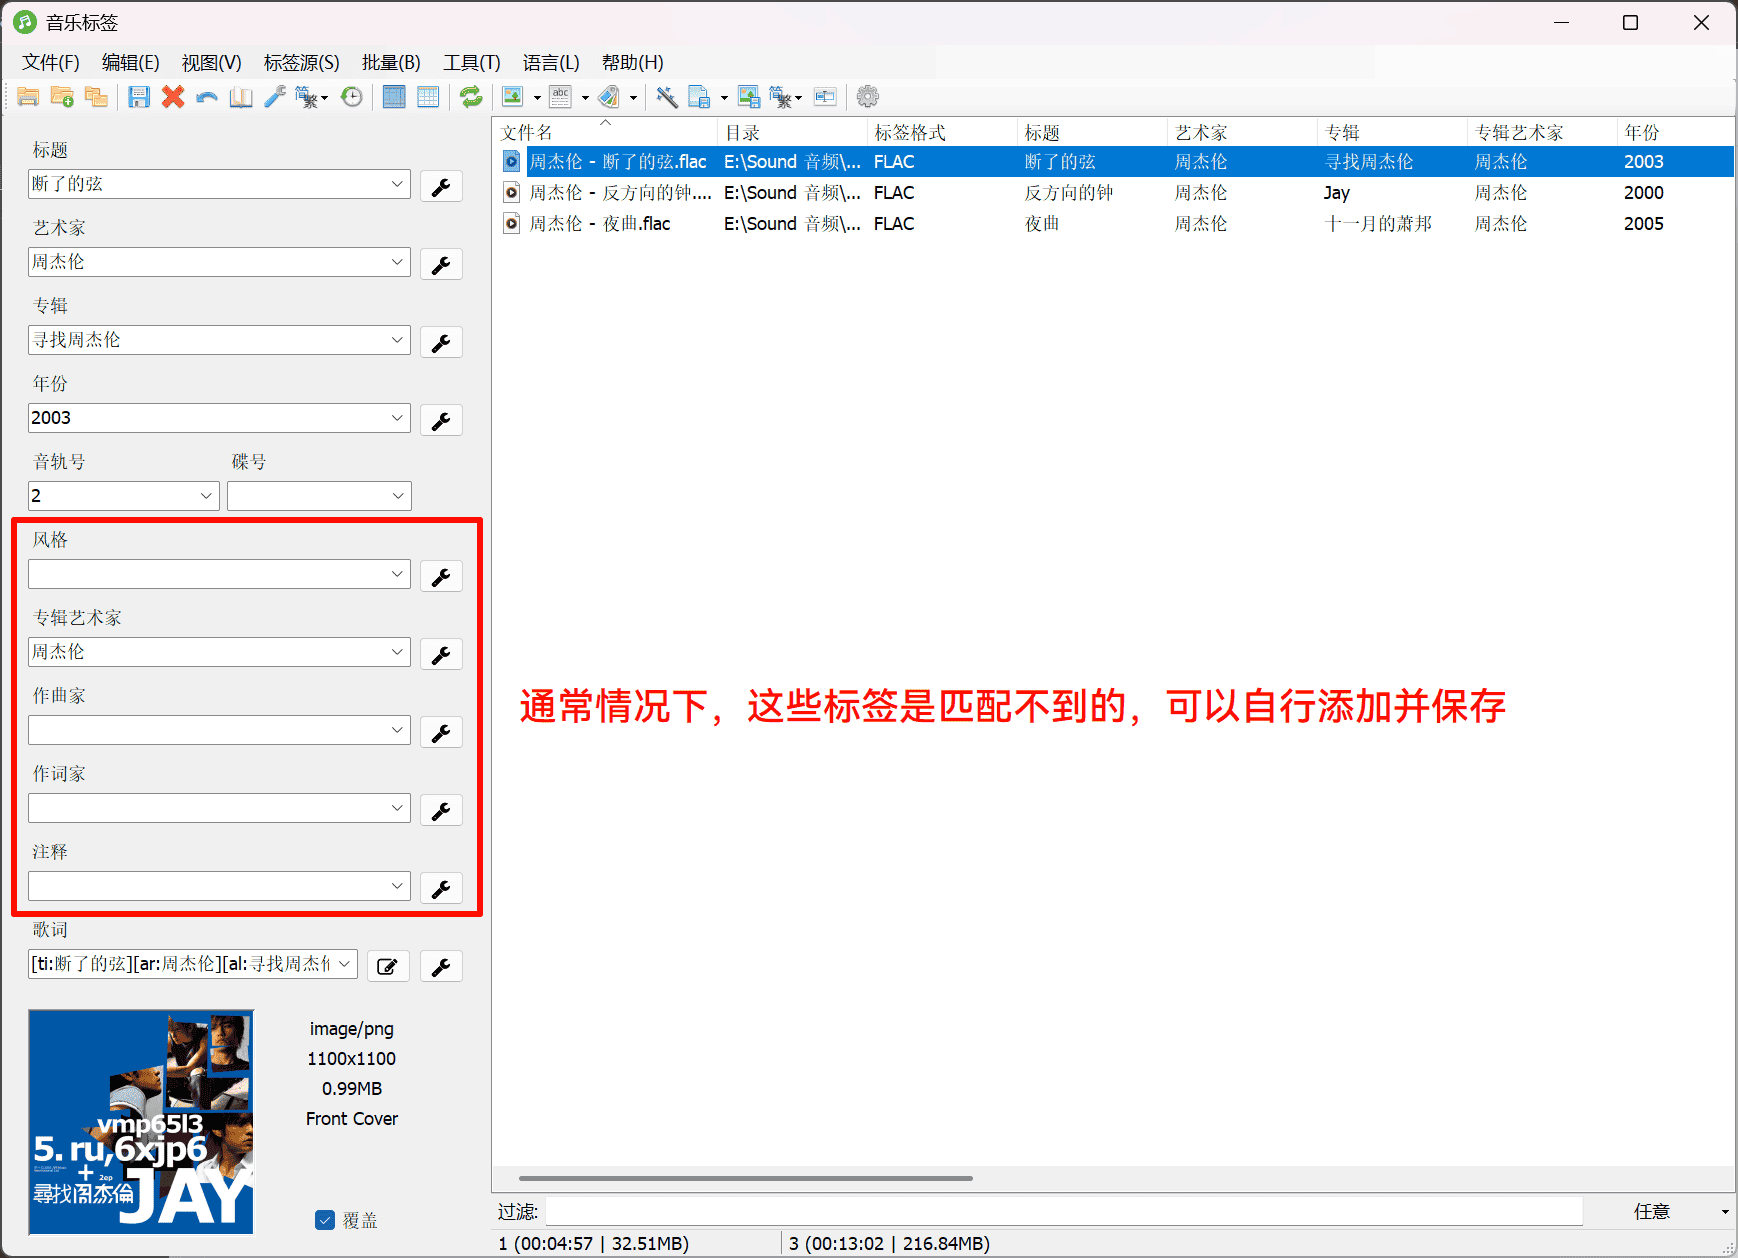This screenshot has width=1738, height=1258.
Task: Click the lyrics edit pencil button
Action: (x=388, y=965)
